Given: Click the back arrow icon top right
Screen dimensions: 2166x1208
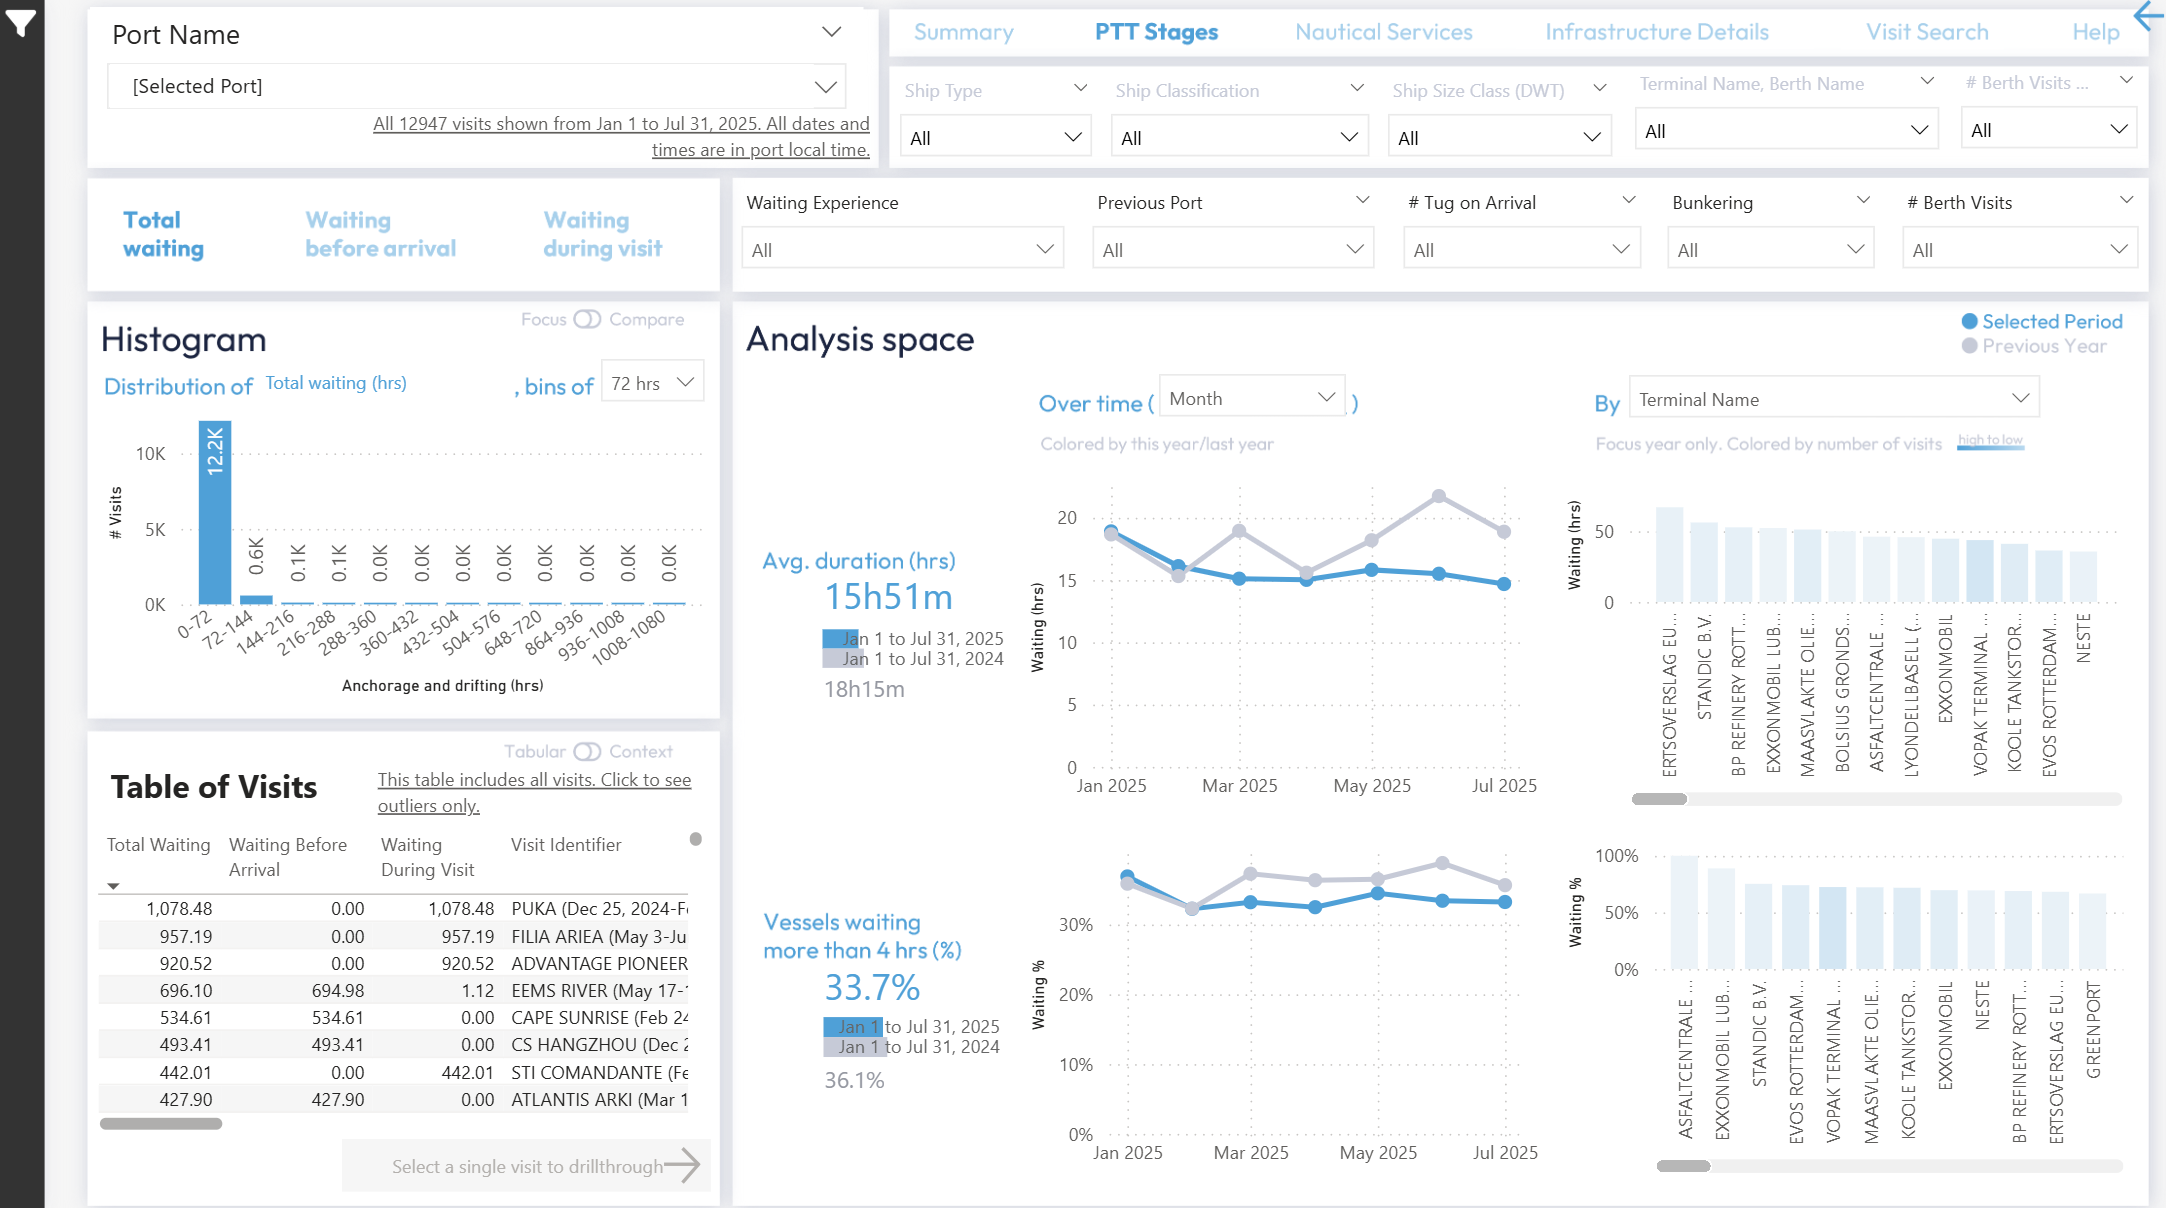Looking at the screenshot, I should tap(2148, 15).
